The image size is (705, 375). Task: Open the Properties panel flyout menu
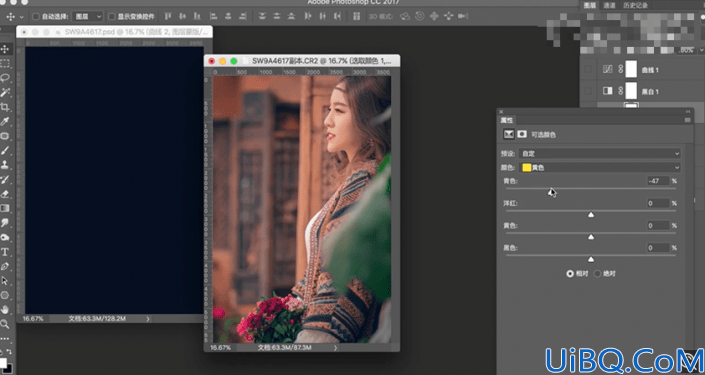687,120
